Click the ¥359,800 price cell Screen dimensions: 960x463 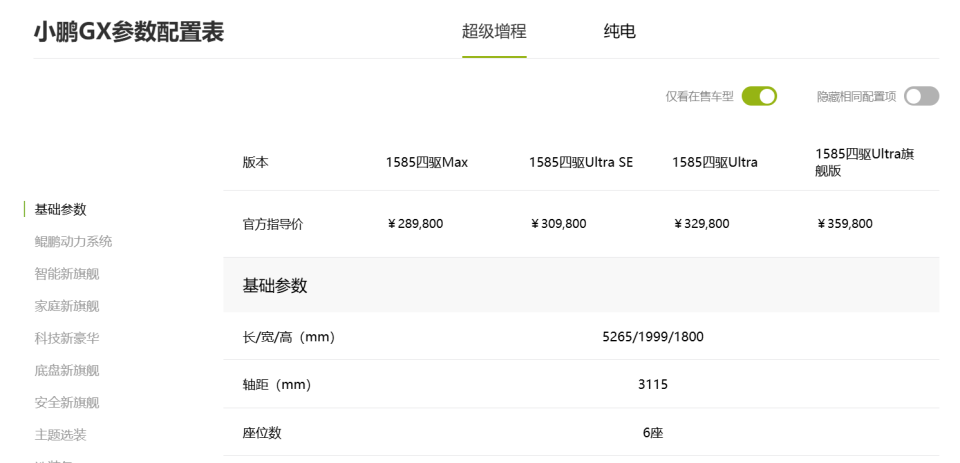pos(845,224)
